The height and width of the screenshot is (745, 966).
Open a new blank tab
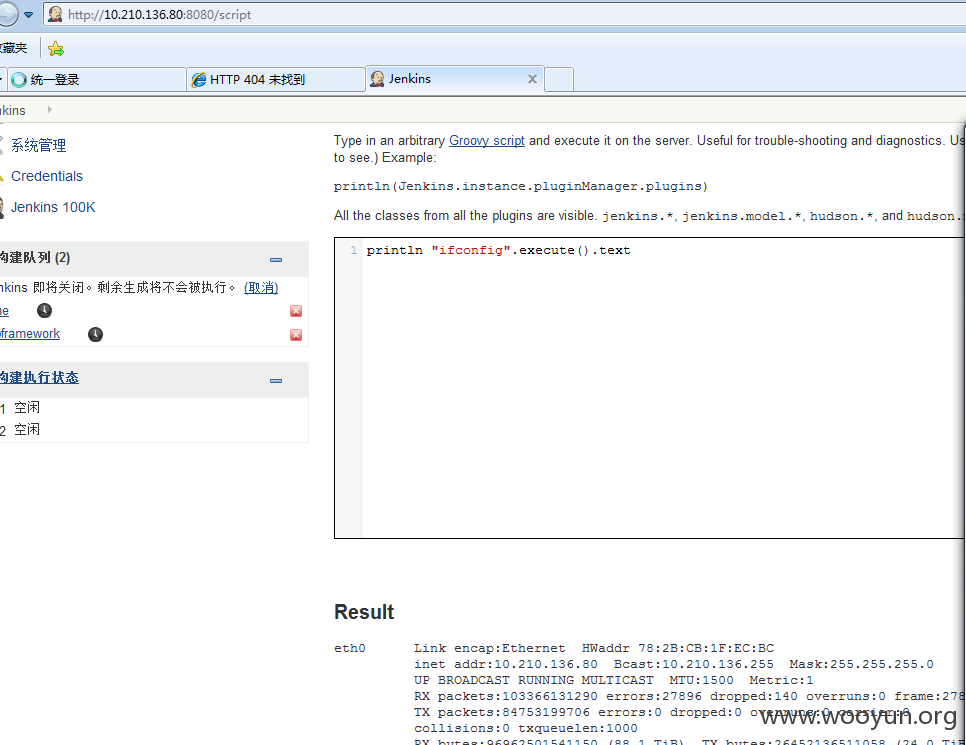pos(559,79)
